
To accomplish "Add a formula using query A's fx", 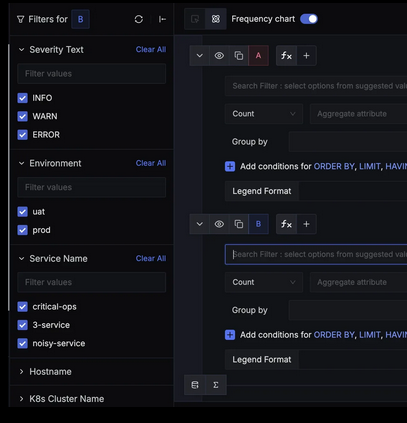I will point(286,56).
